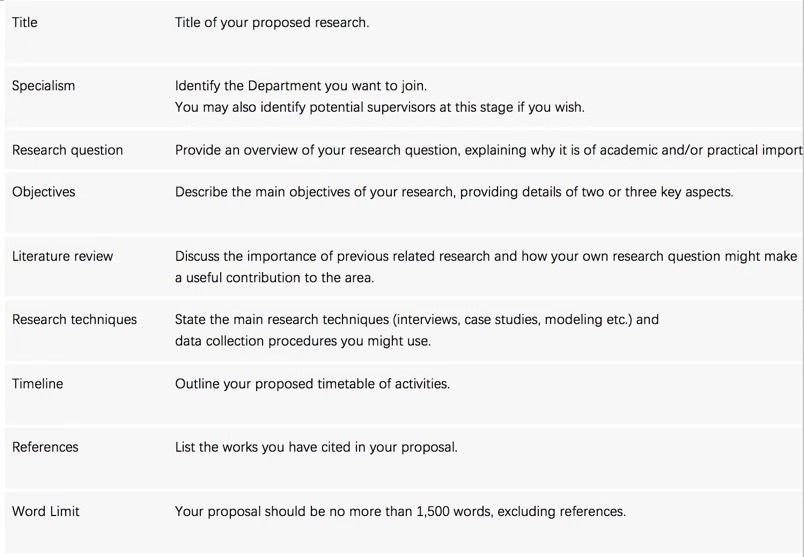This screenshot has height=557, width=804.
Task: Click the Literature review label
Action: (x=63, y=256)
